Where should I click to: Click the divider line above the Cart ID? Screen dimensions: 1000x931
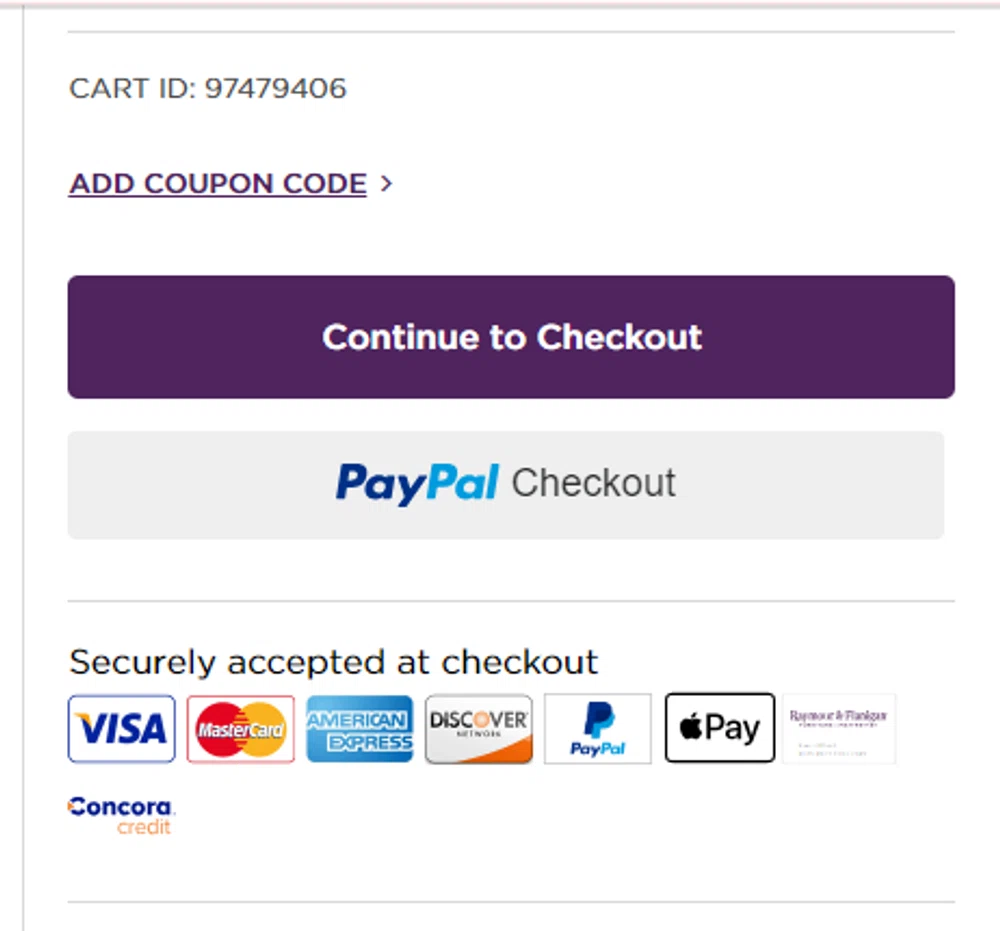[x=511, y=32]
